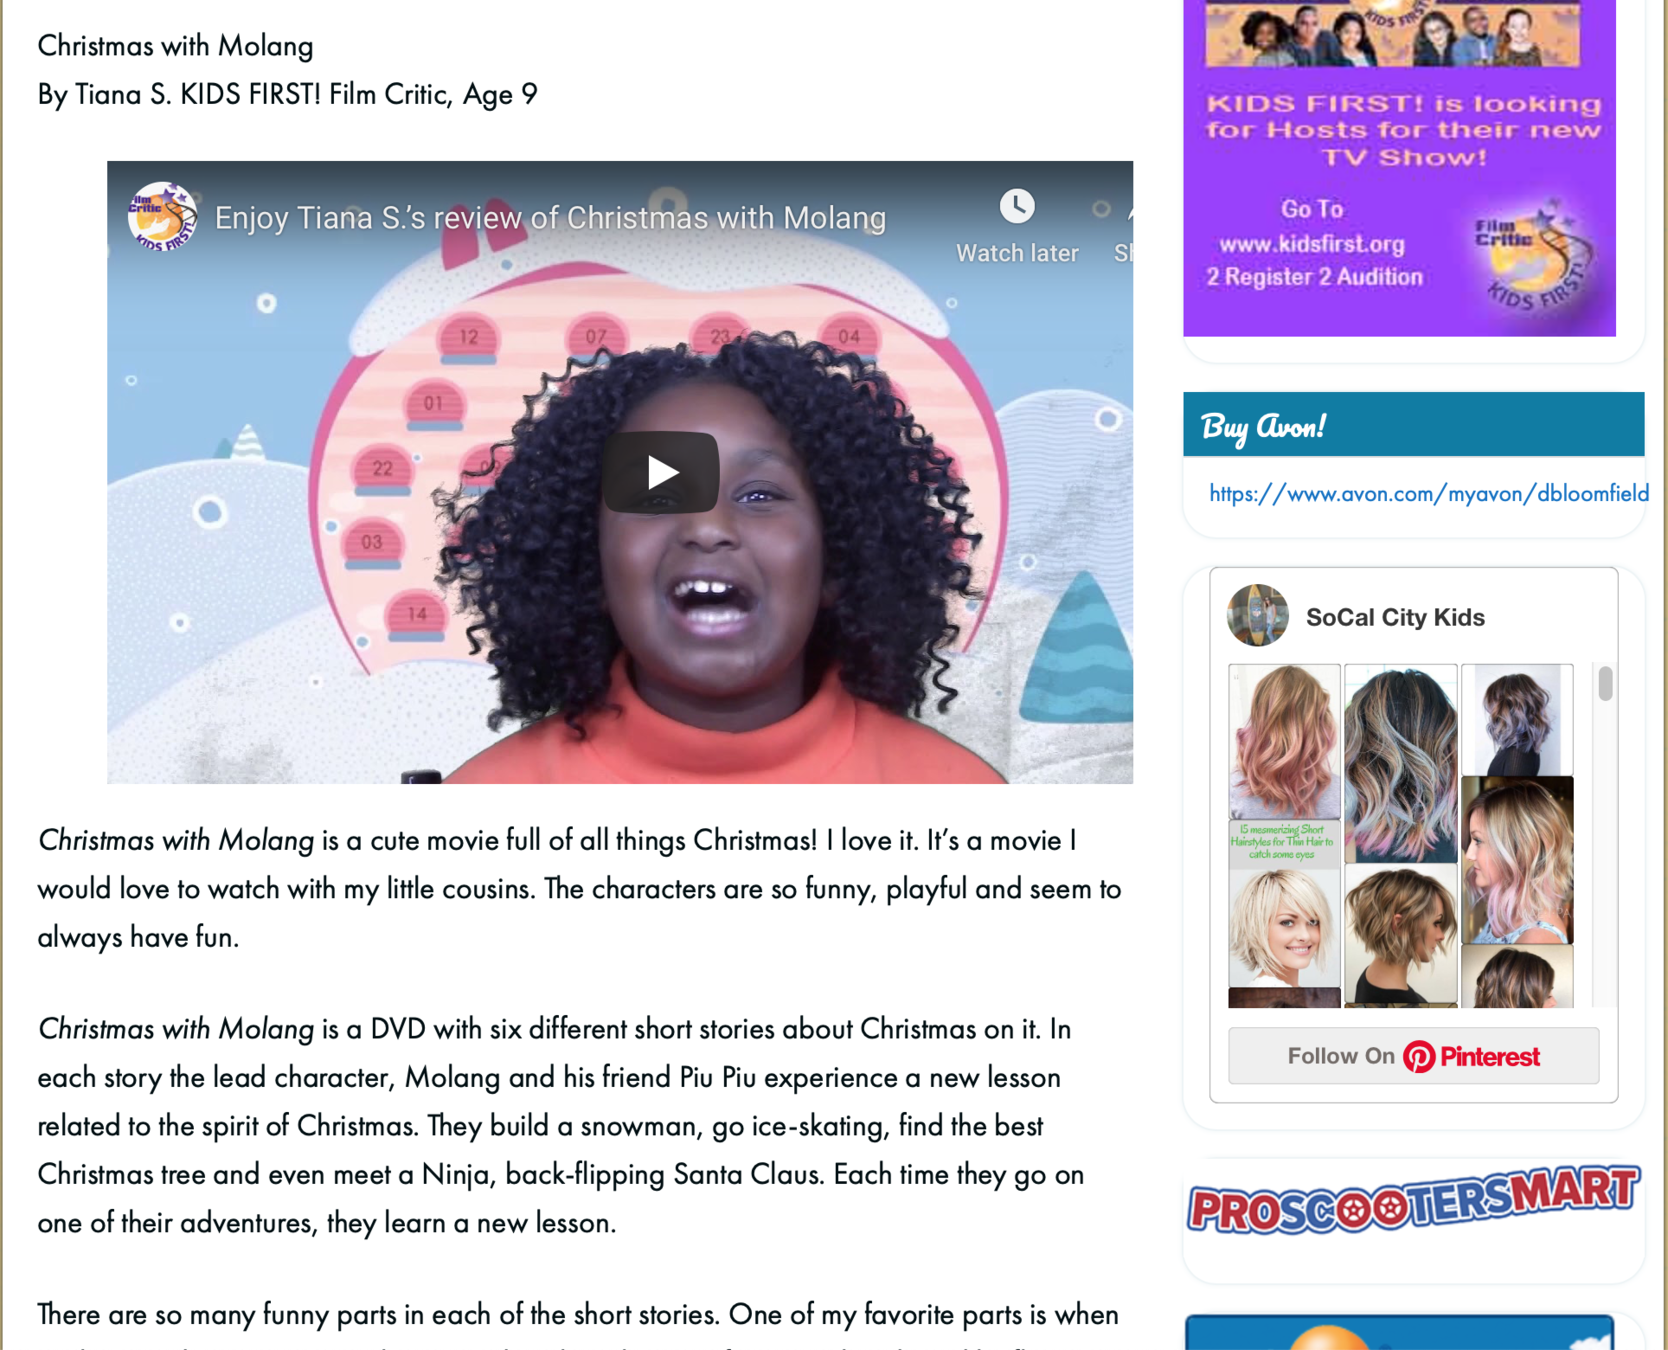This screenshot has width=1668, height=1350.
Task: Open the Avon dbloomfield link
Action: 1428,493
